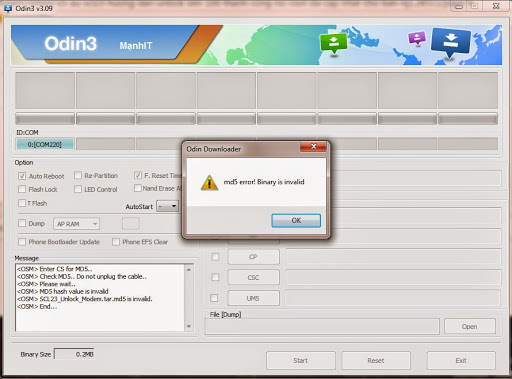This screenshot has width=512, height=379.
Task: Check the Phone Bootloader Update box
Action: (22, 242)
